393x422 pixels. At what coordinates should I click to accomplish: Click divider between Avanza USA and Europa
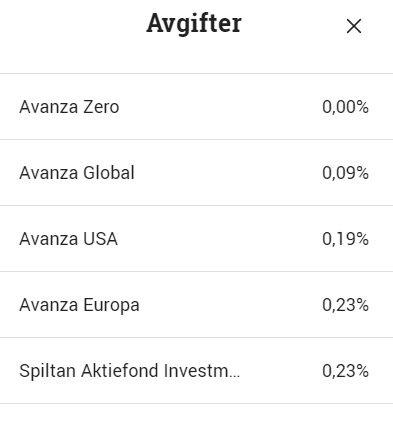[x=196, y=271]
